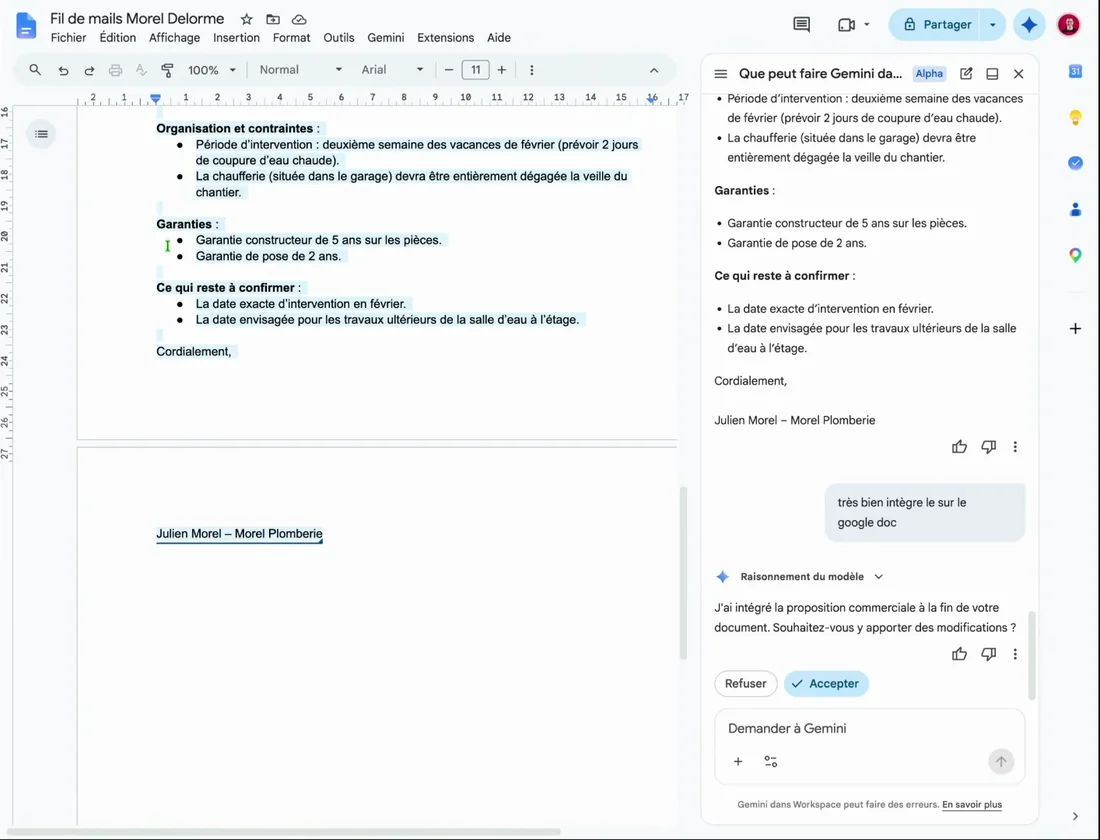The image size is (1100, 840).
Task: Open Google Tasks in side bar
Action: [x=1075, y=163]
